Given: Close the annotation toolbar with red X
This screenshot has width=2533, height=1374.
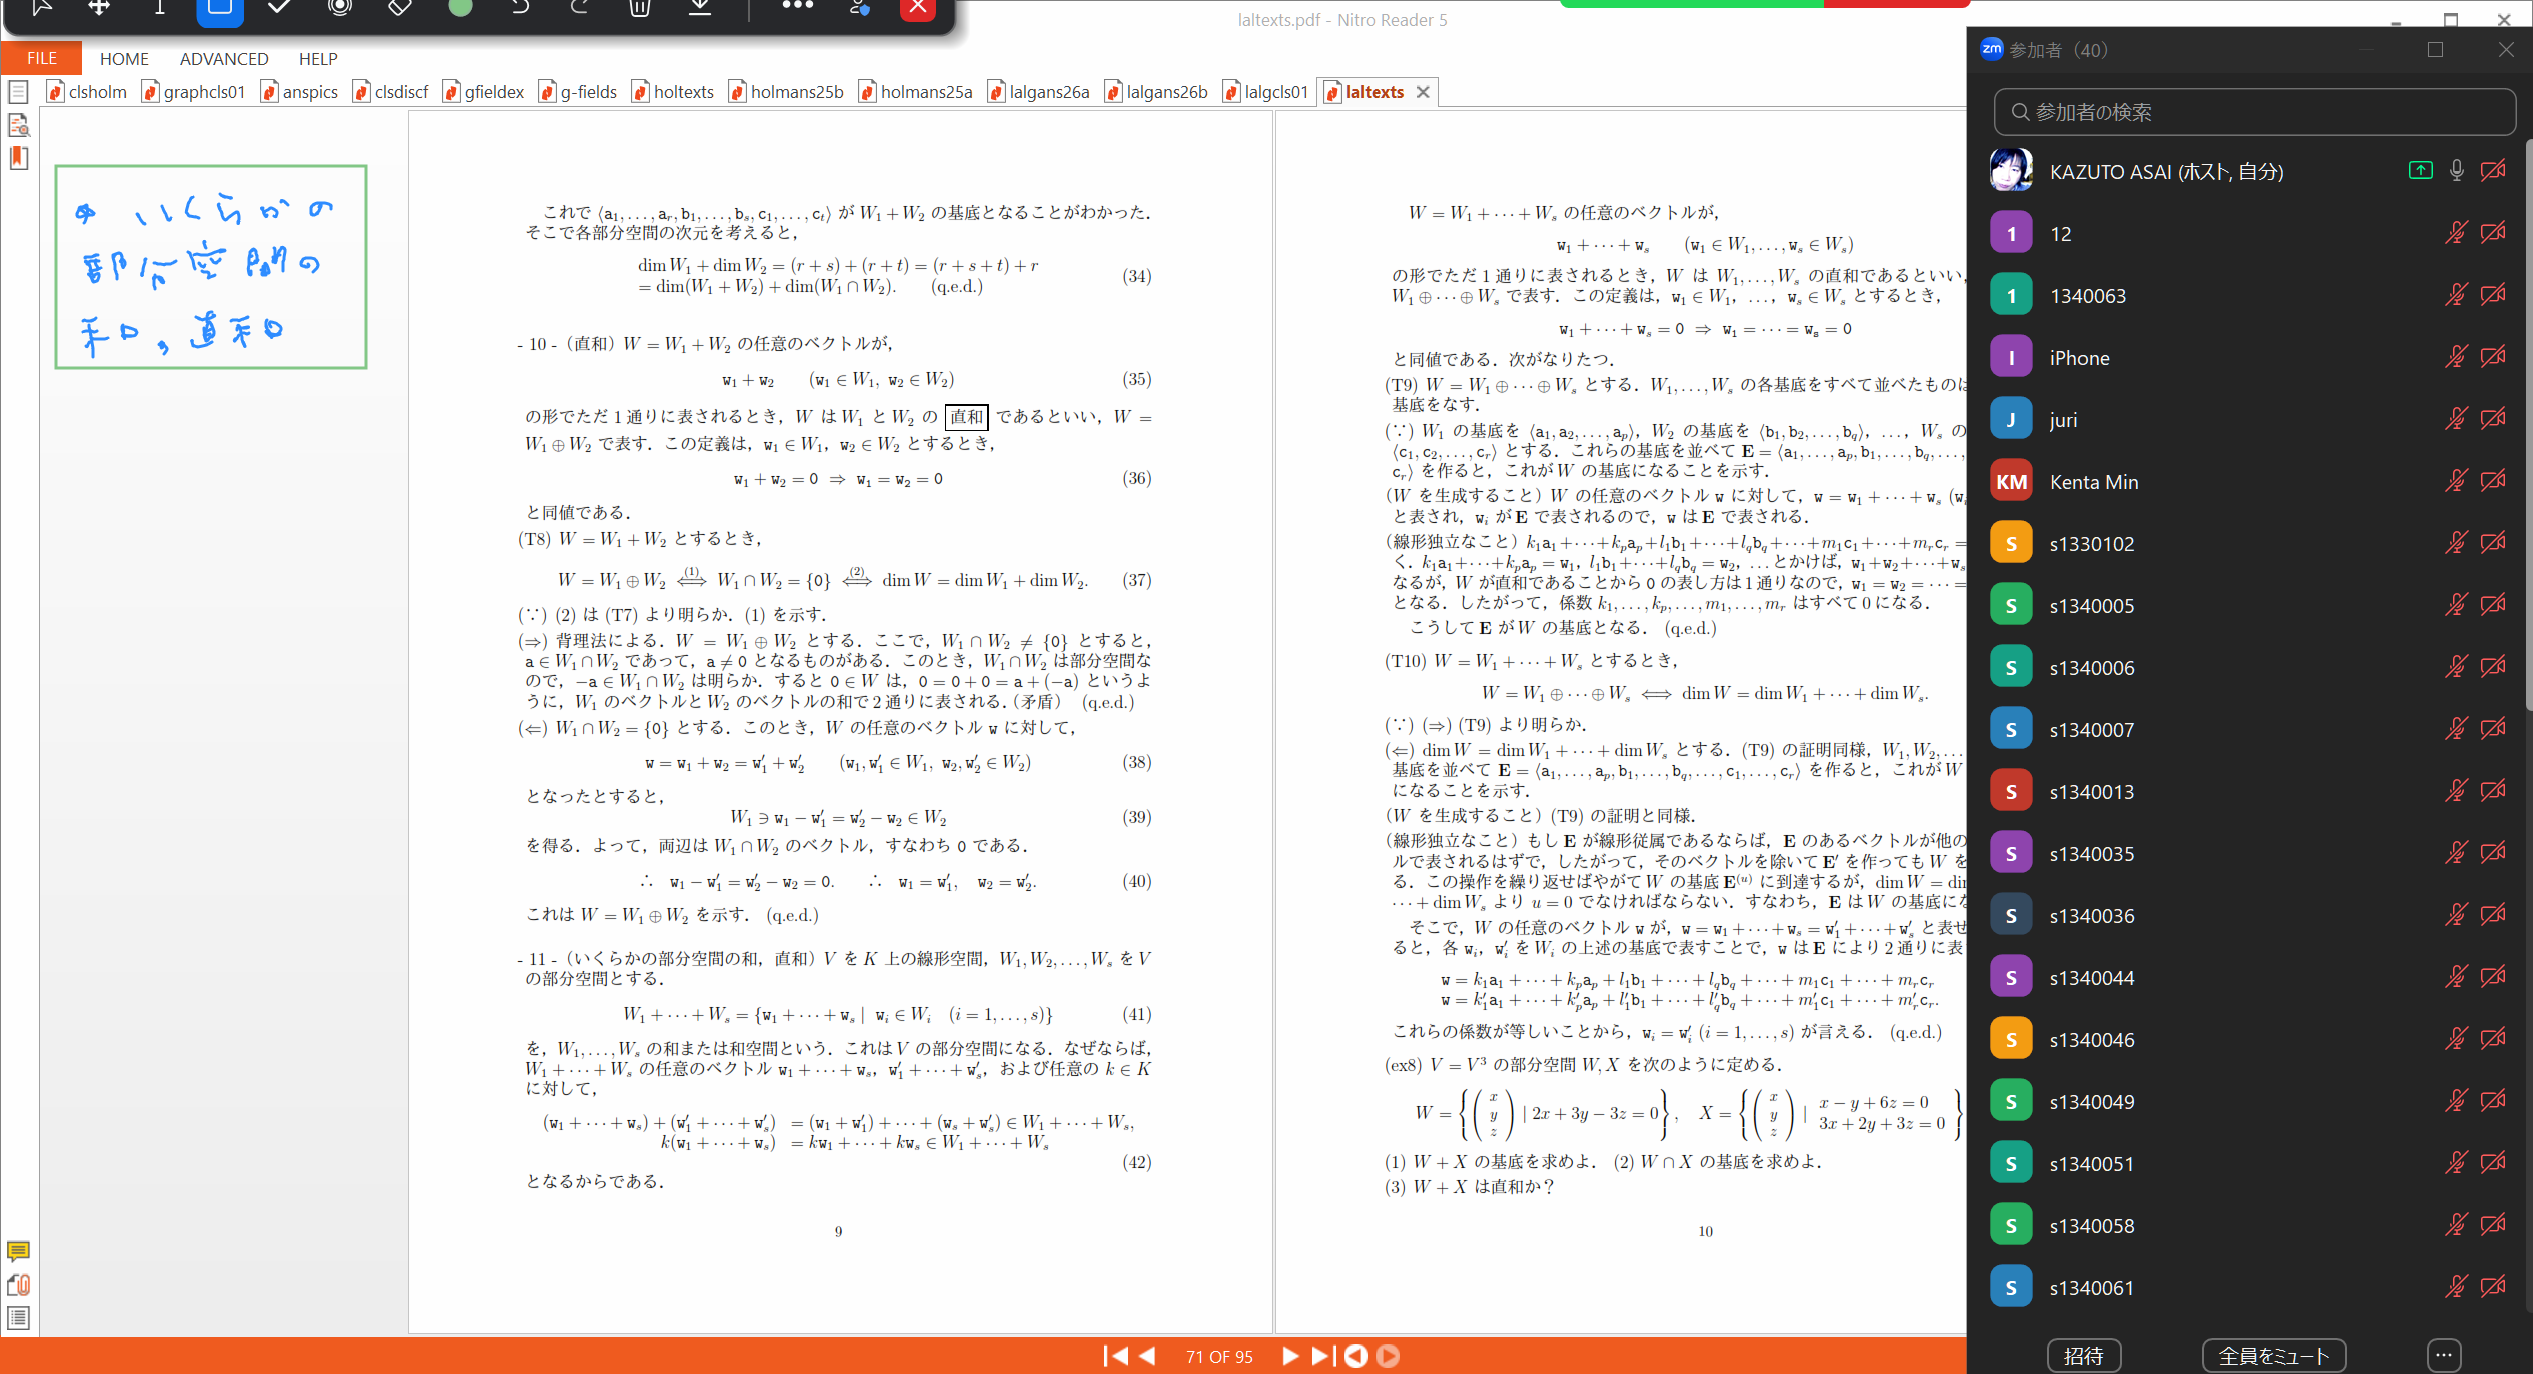Looking at the screenshot, I should (x=918, y=8).
